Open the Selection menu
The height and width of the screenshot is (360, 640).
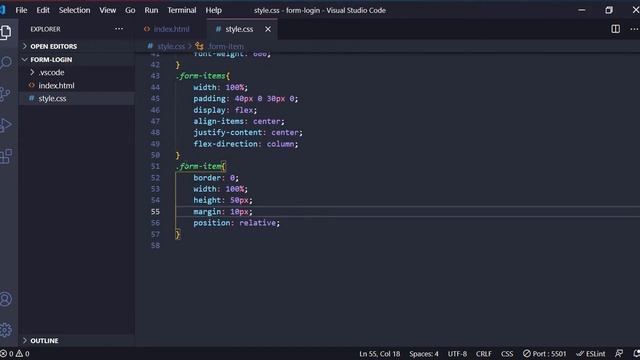click(x=74, y=10)
